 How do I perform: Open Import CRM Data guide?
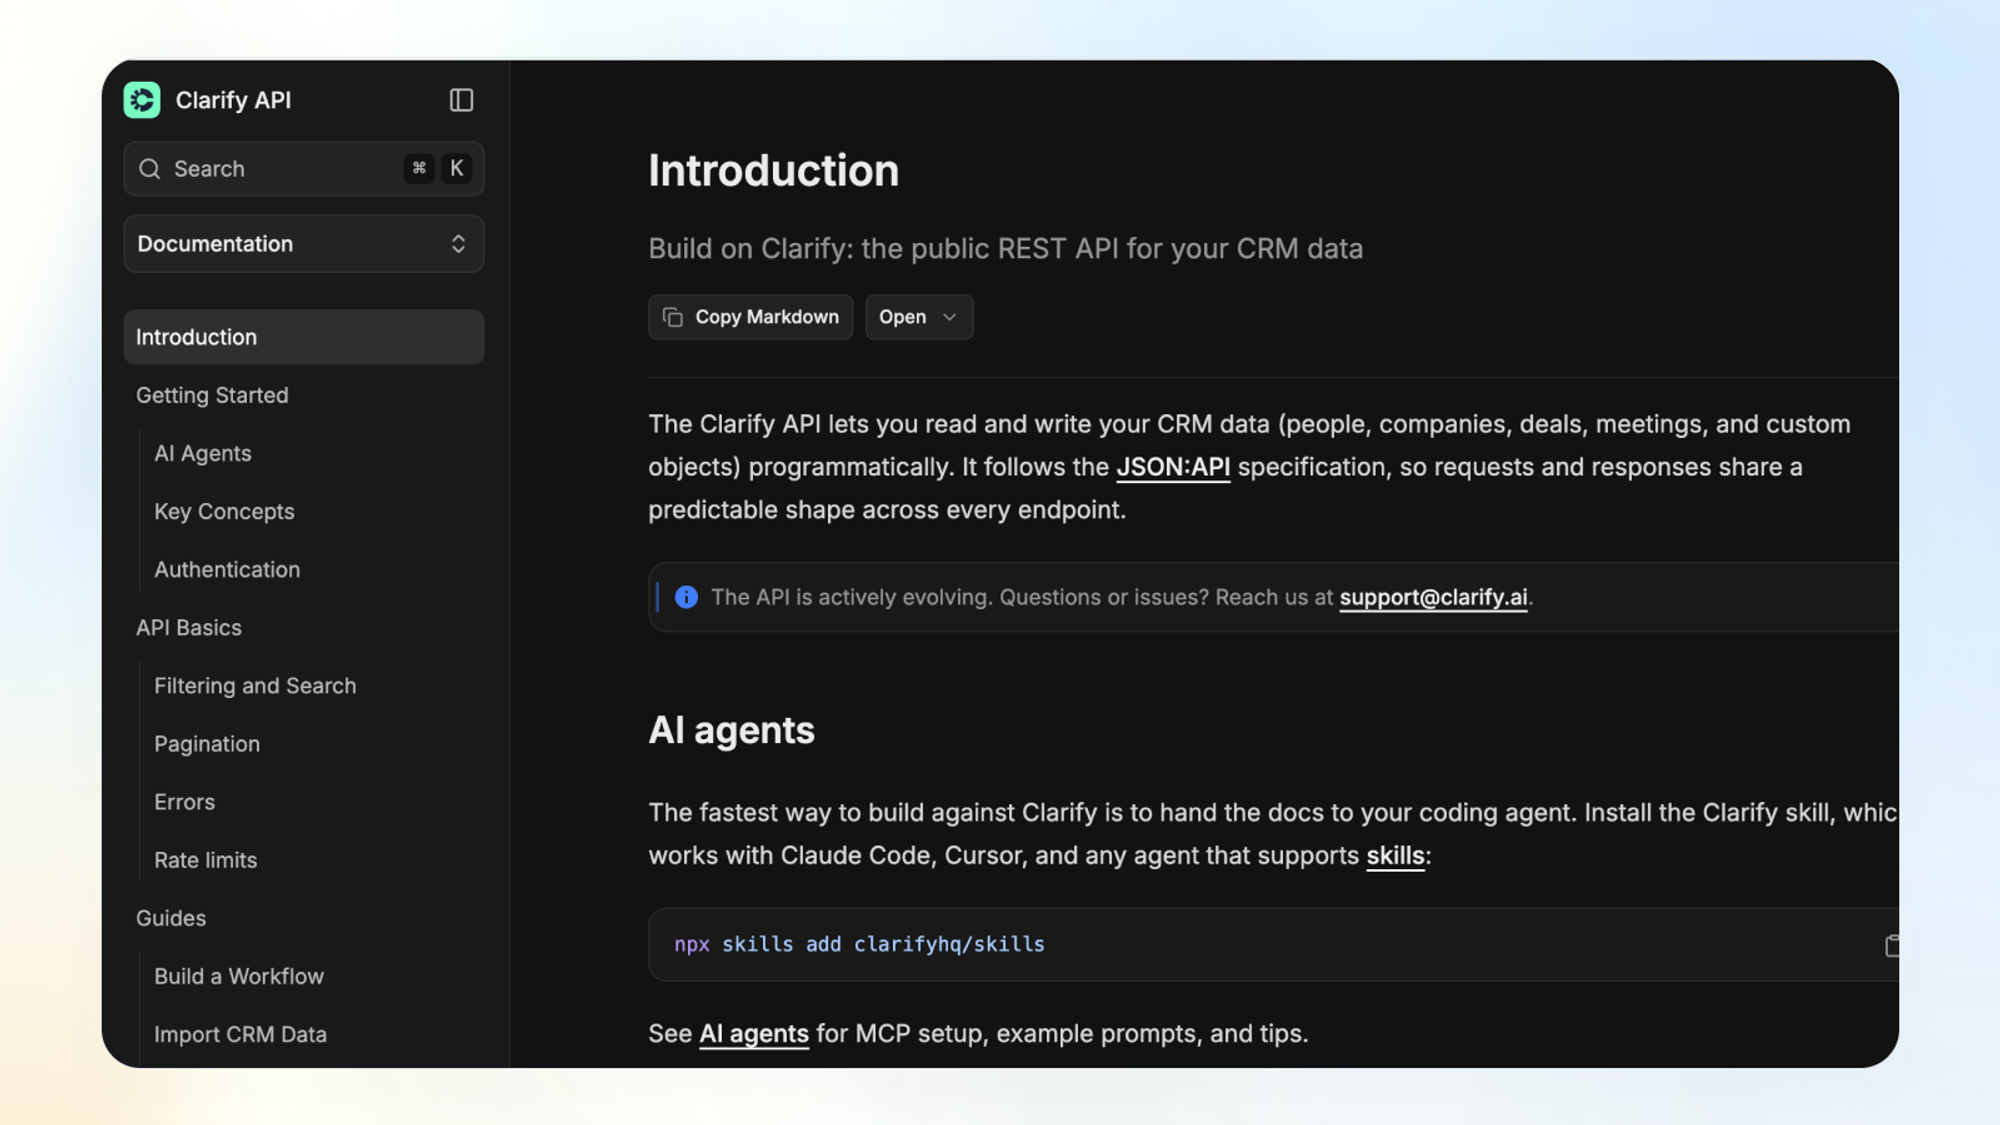tap(240, 1034)
